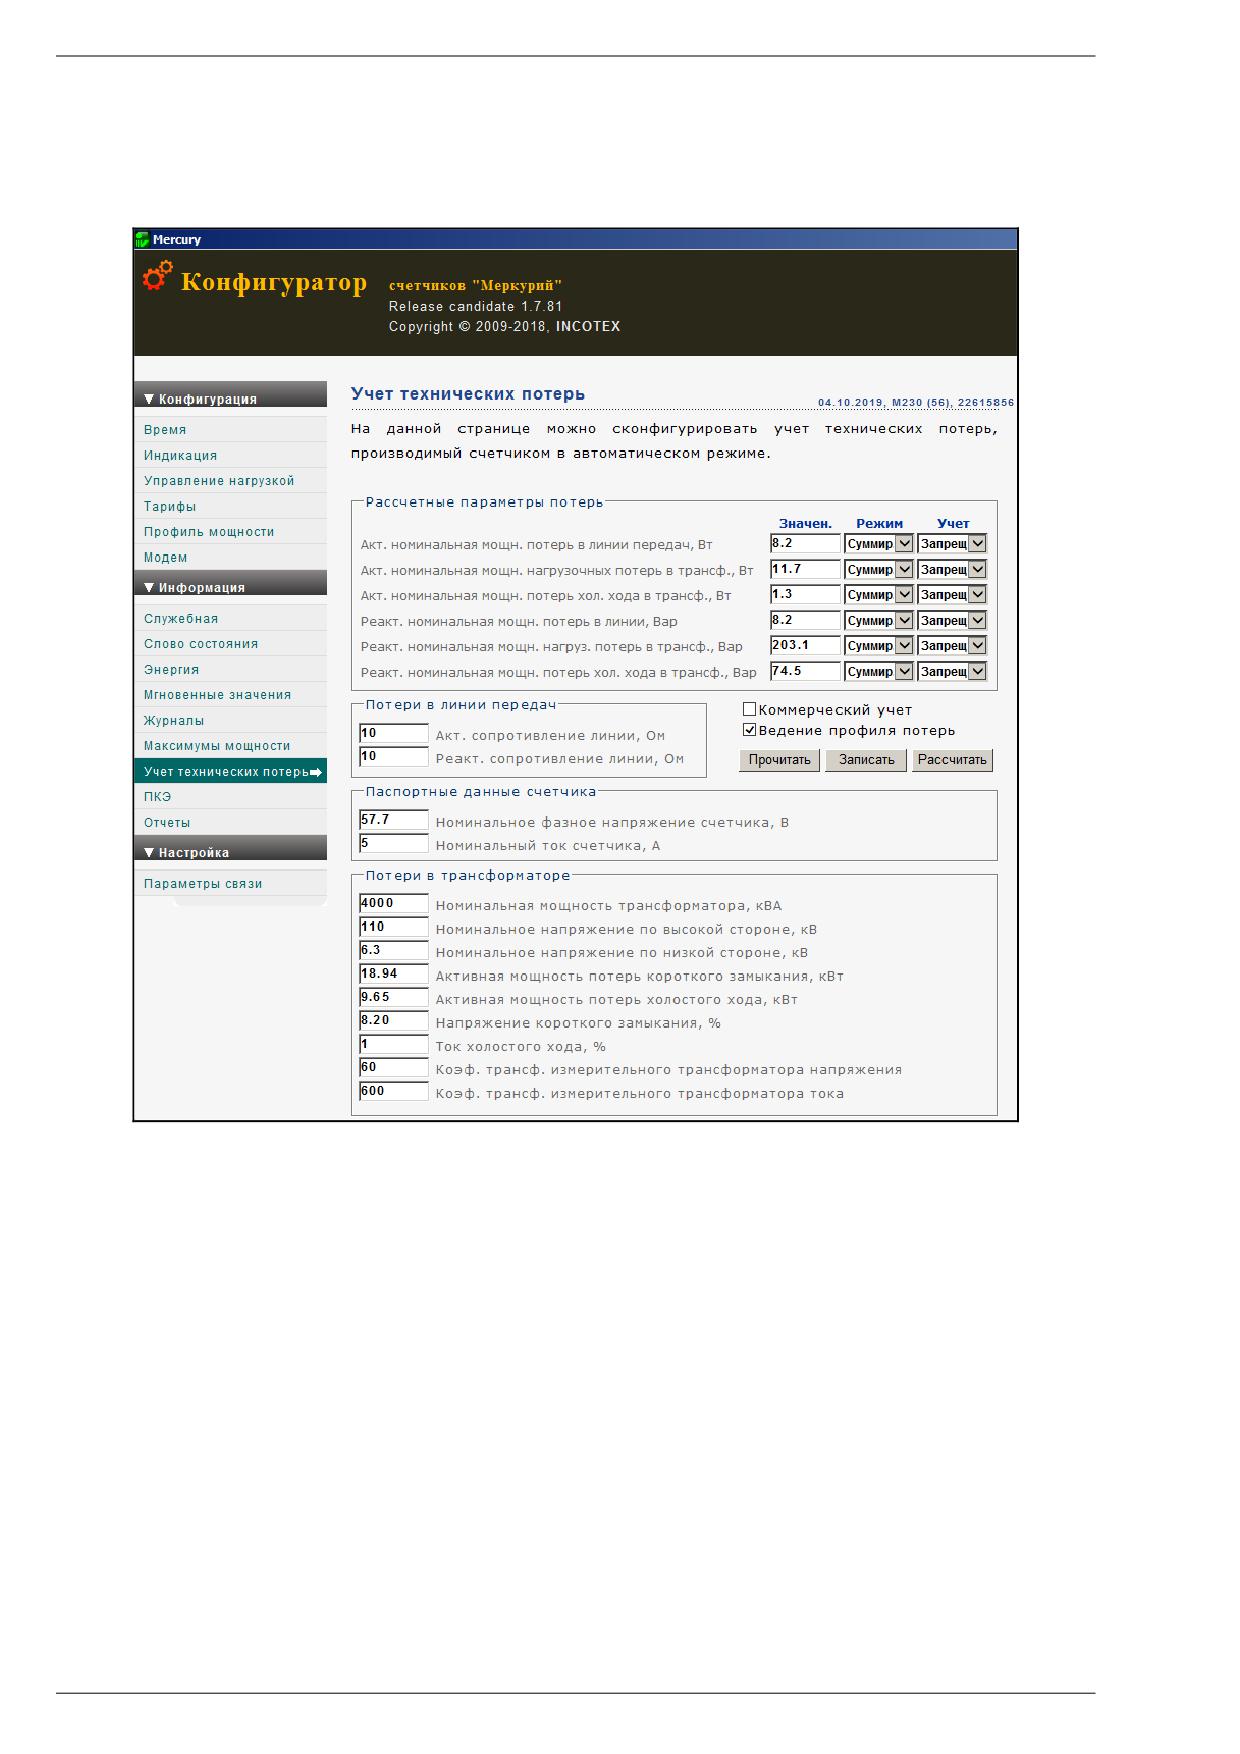Open the Профиль мощности menu item
The width and height of the screenshot is (1240, 1754).
209,532
